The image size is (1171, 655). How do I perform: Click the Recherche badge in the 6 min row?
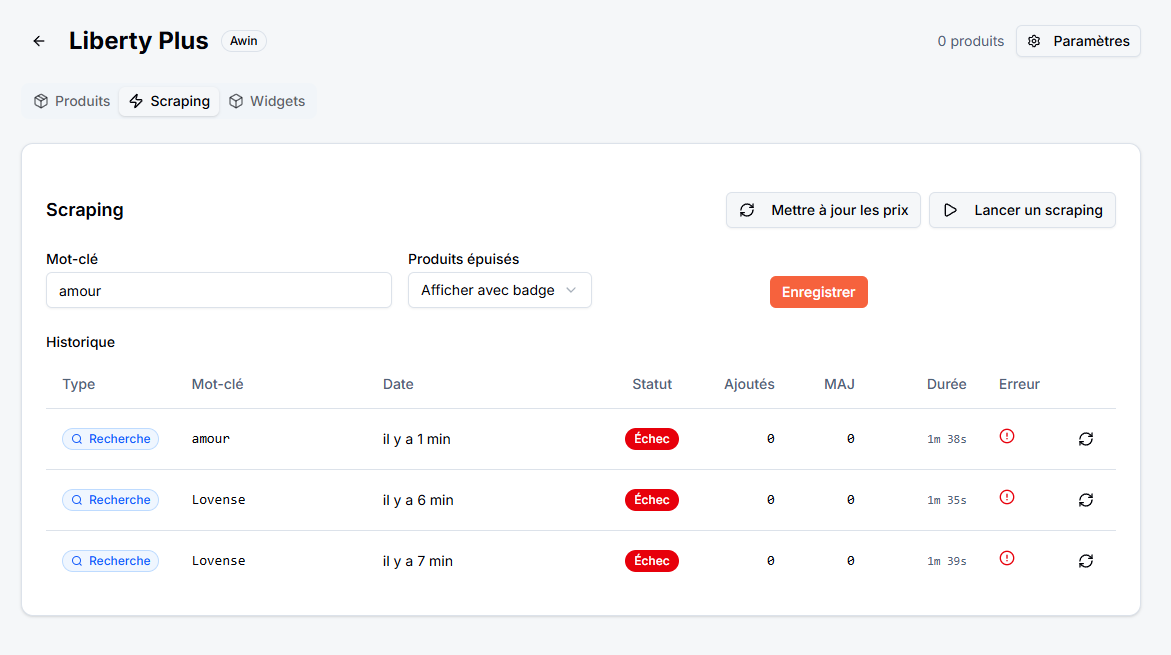coord(111,500)
